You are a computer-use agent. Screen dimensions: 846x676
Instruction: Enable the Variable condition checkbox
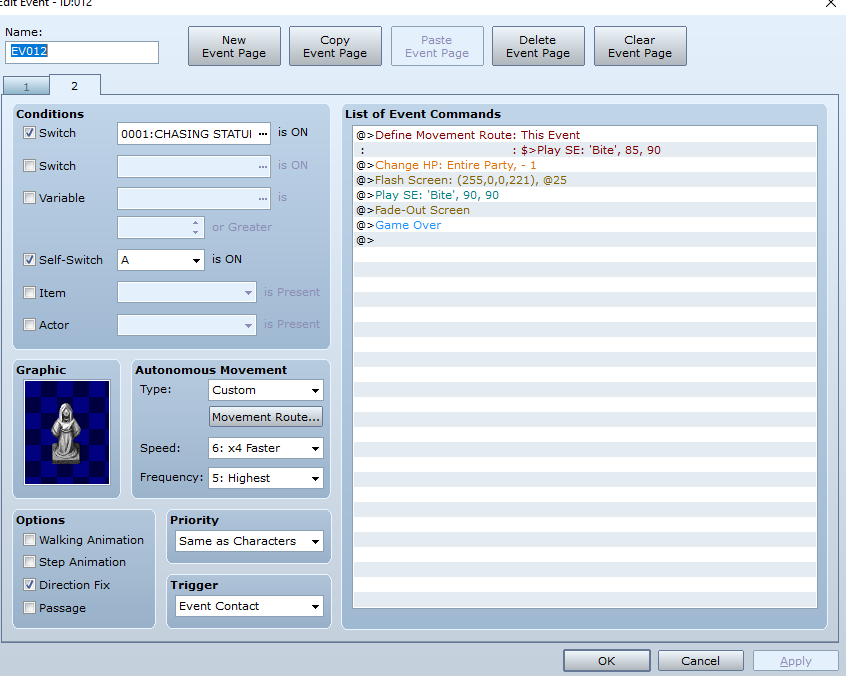(30, 198)
